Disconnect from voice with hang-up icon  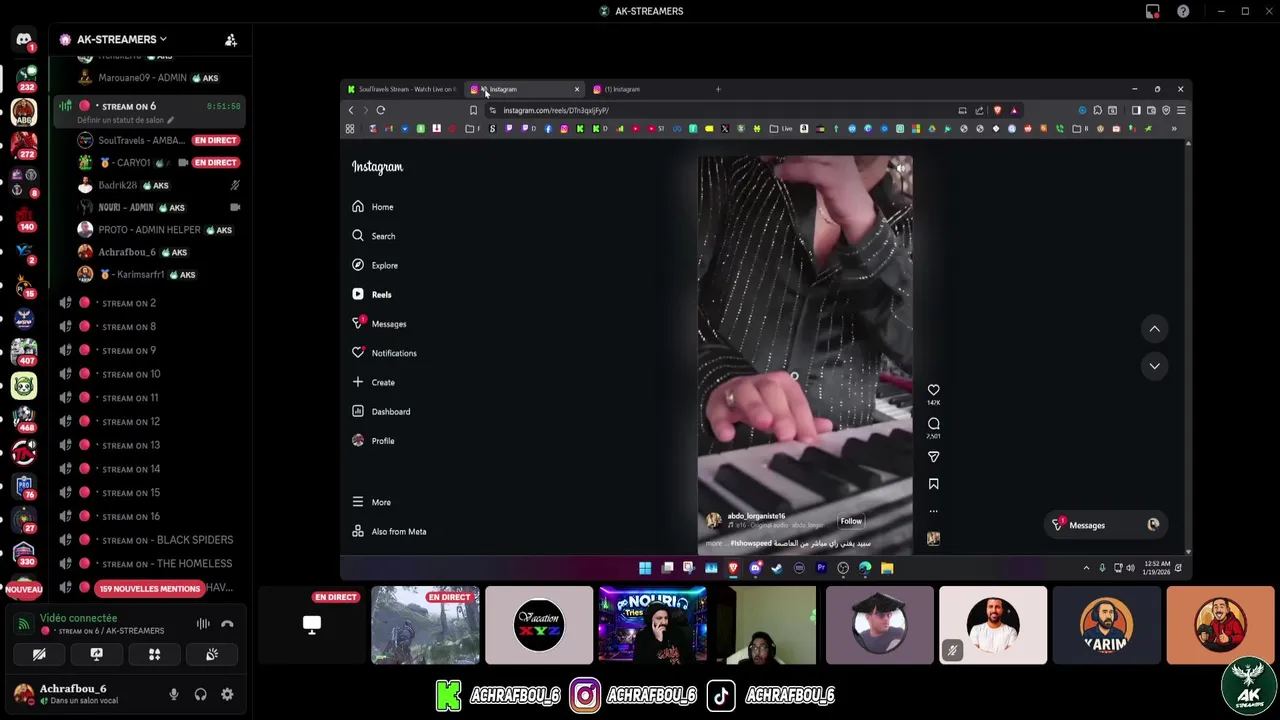tap(227, 624)
